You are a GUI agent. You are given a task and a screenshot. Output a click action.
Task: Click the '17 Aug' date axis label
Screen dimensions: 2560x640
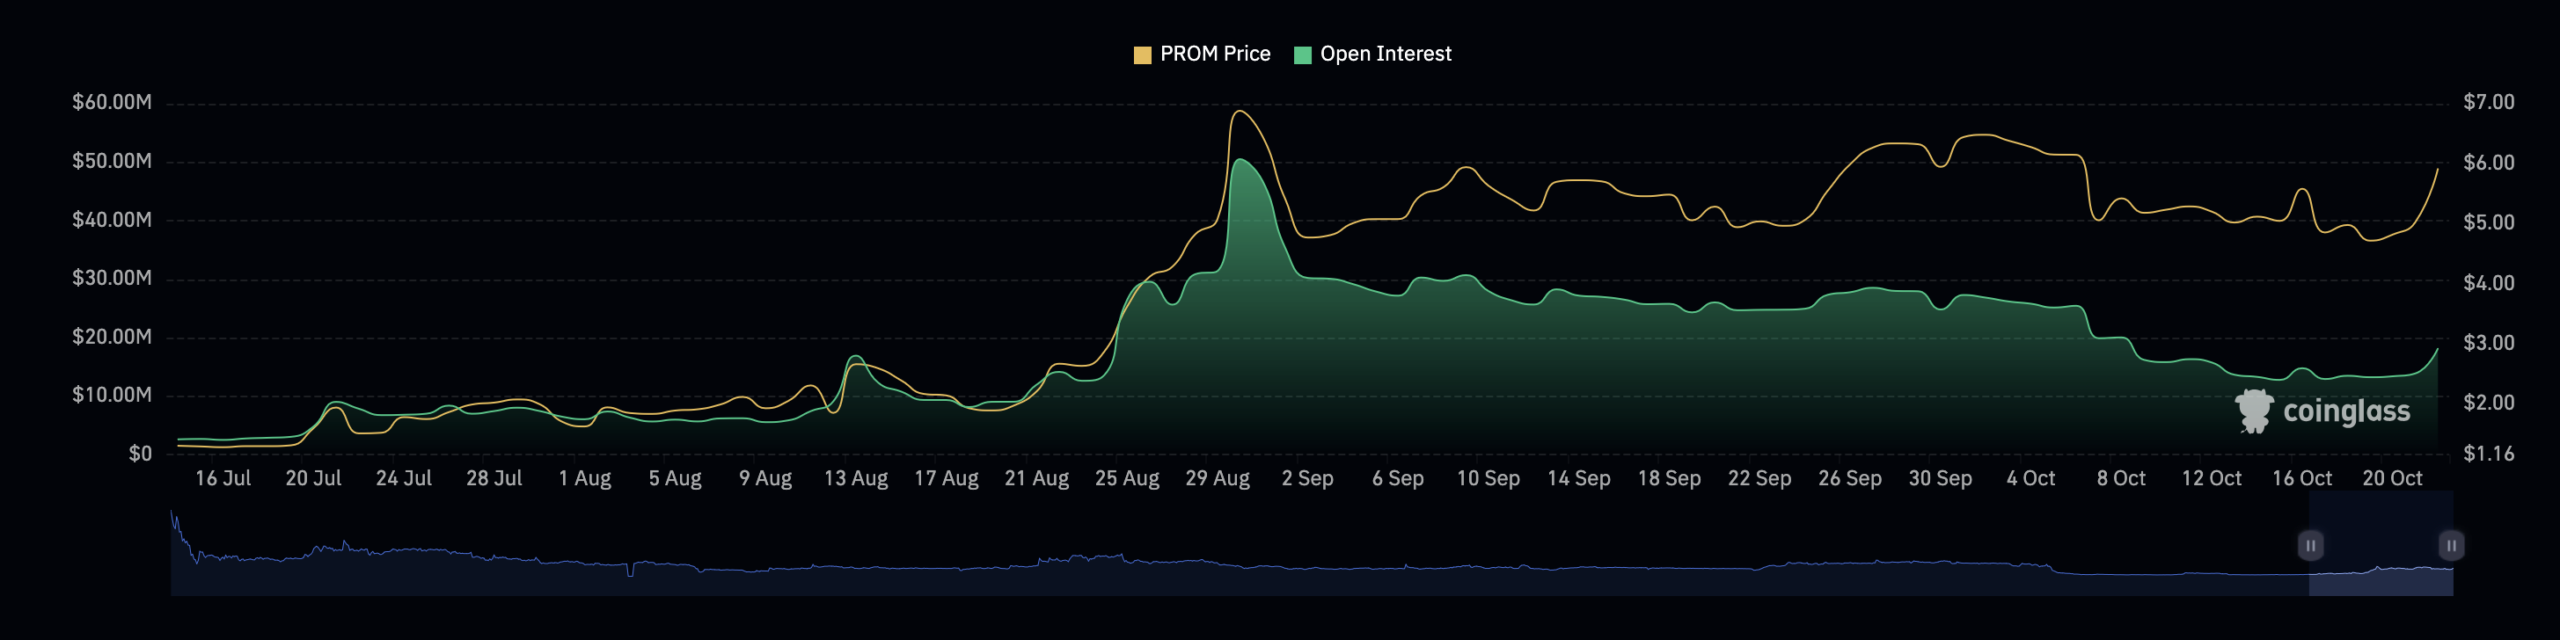(946, 479)
